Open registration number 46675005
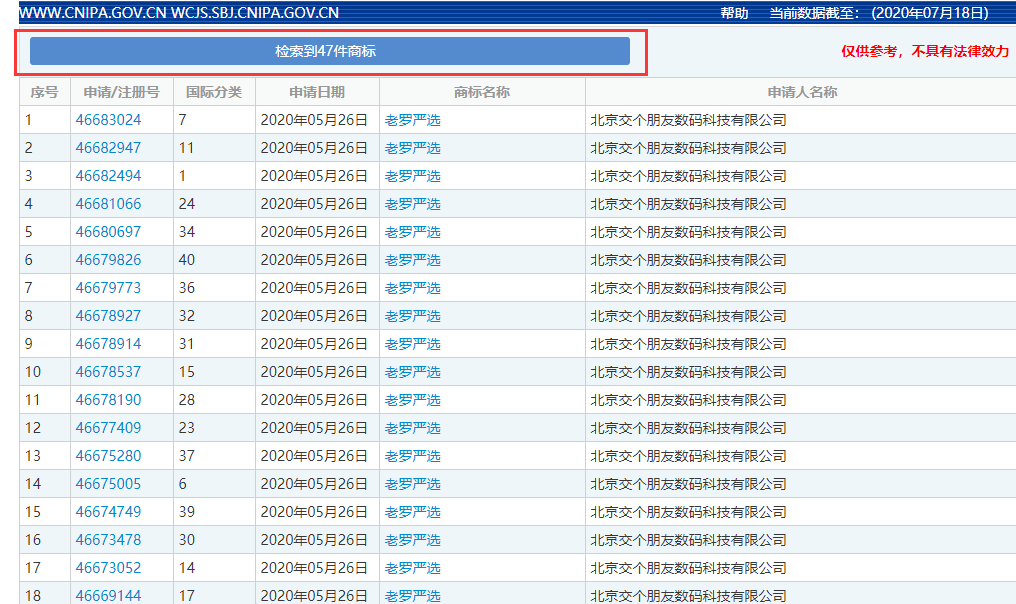The width and height of the screenshot is (1016, 604). [x=108, y=483]
